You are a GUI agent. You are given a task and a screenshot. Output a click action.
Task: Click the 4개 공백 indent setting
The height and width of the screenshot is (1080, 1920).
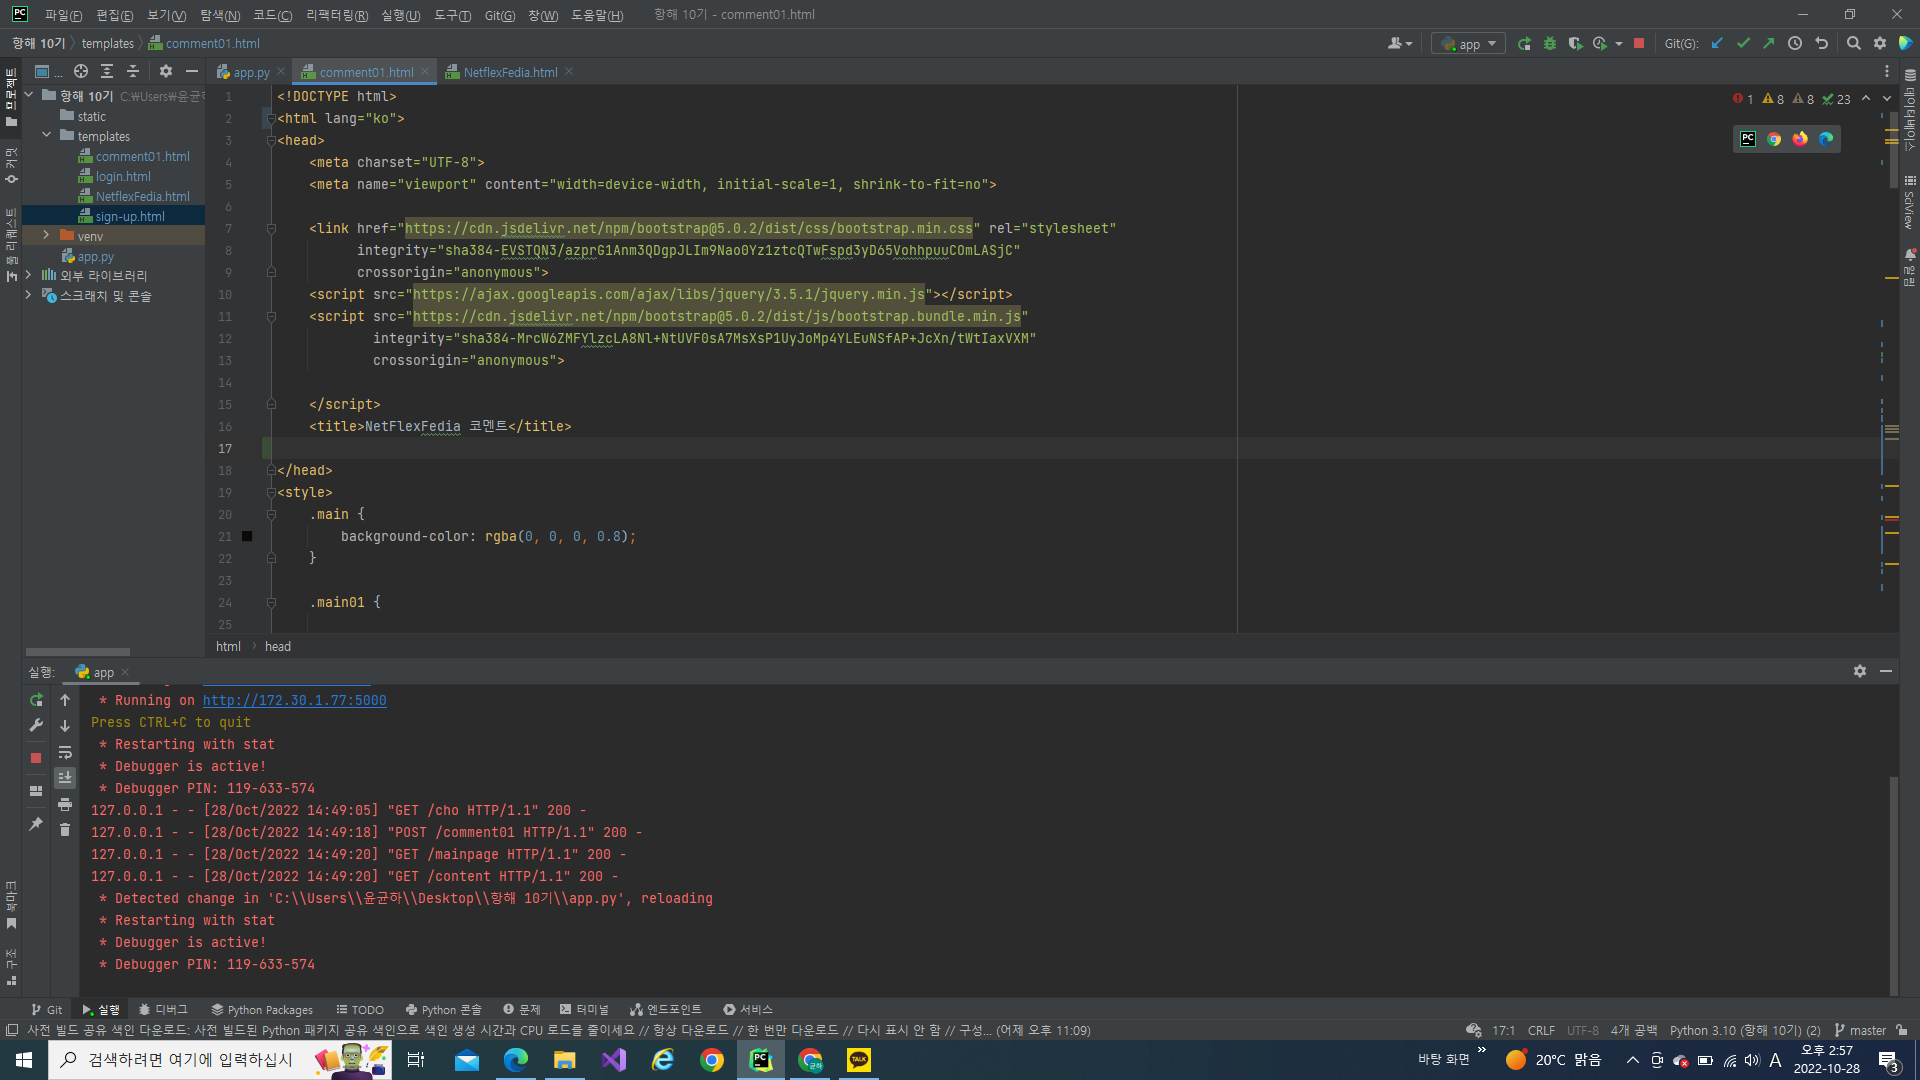(x=1634, y=1030)
